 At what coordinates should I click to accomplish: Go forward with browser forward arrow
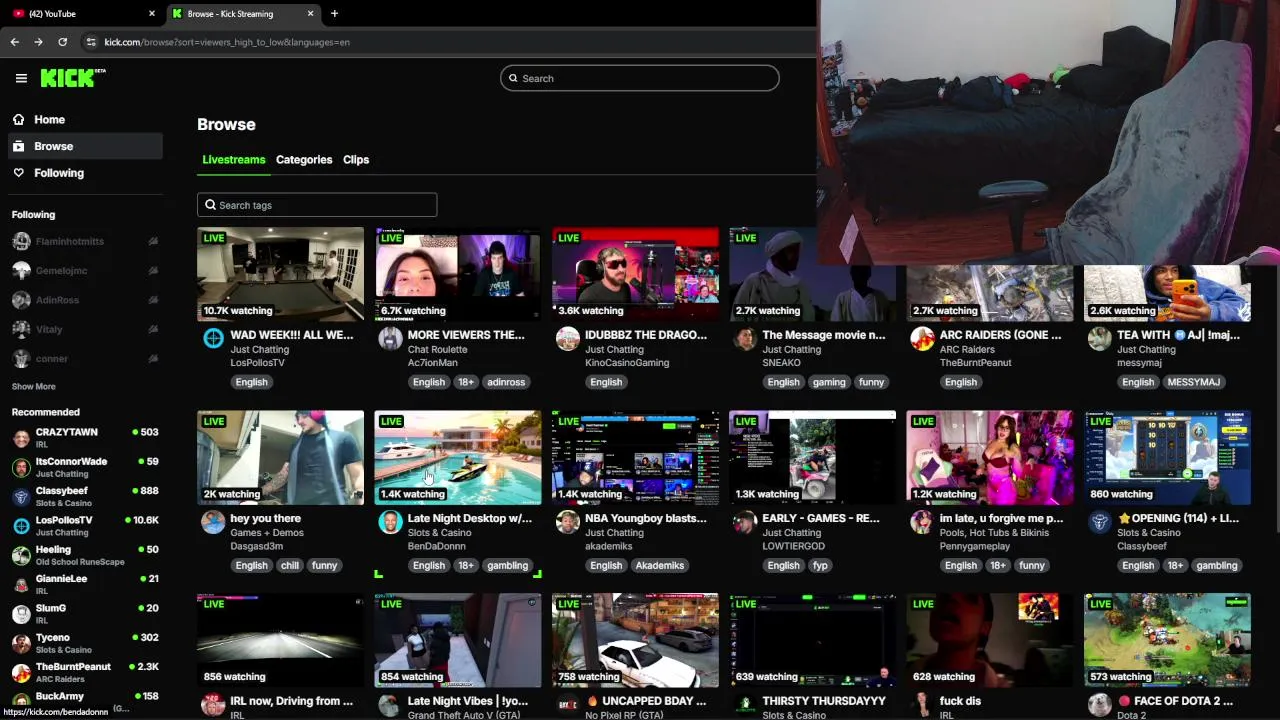(38, 42)
